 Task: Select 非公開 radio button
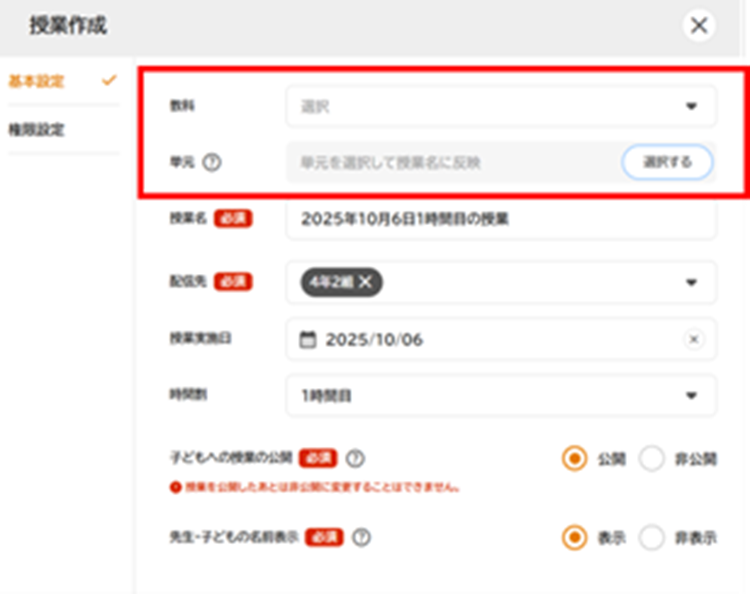click(652, 459)
